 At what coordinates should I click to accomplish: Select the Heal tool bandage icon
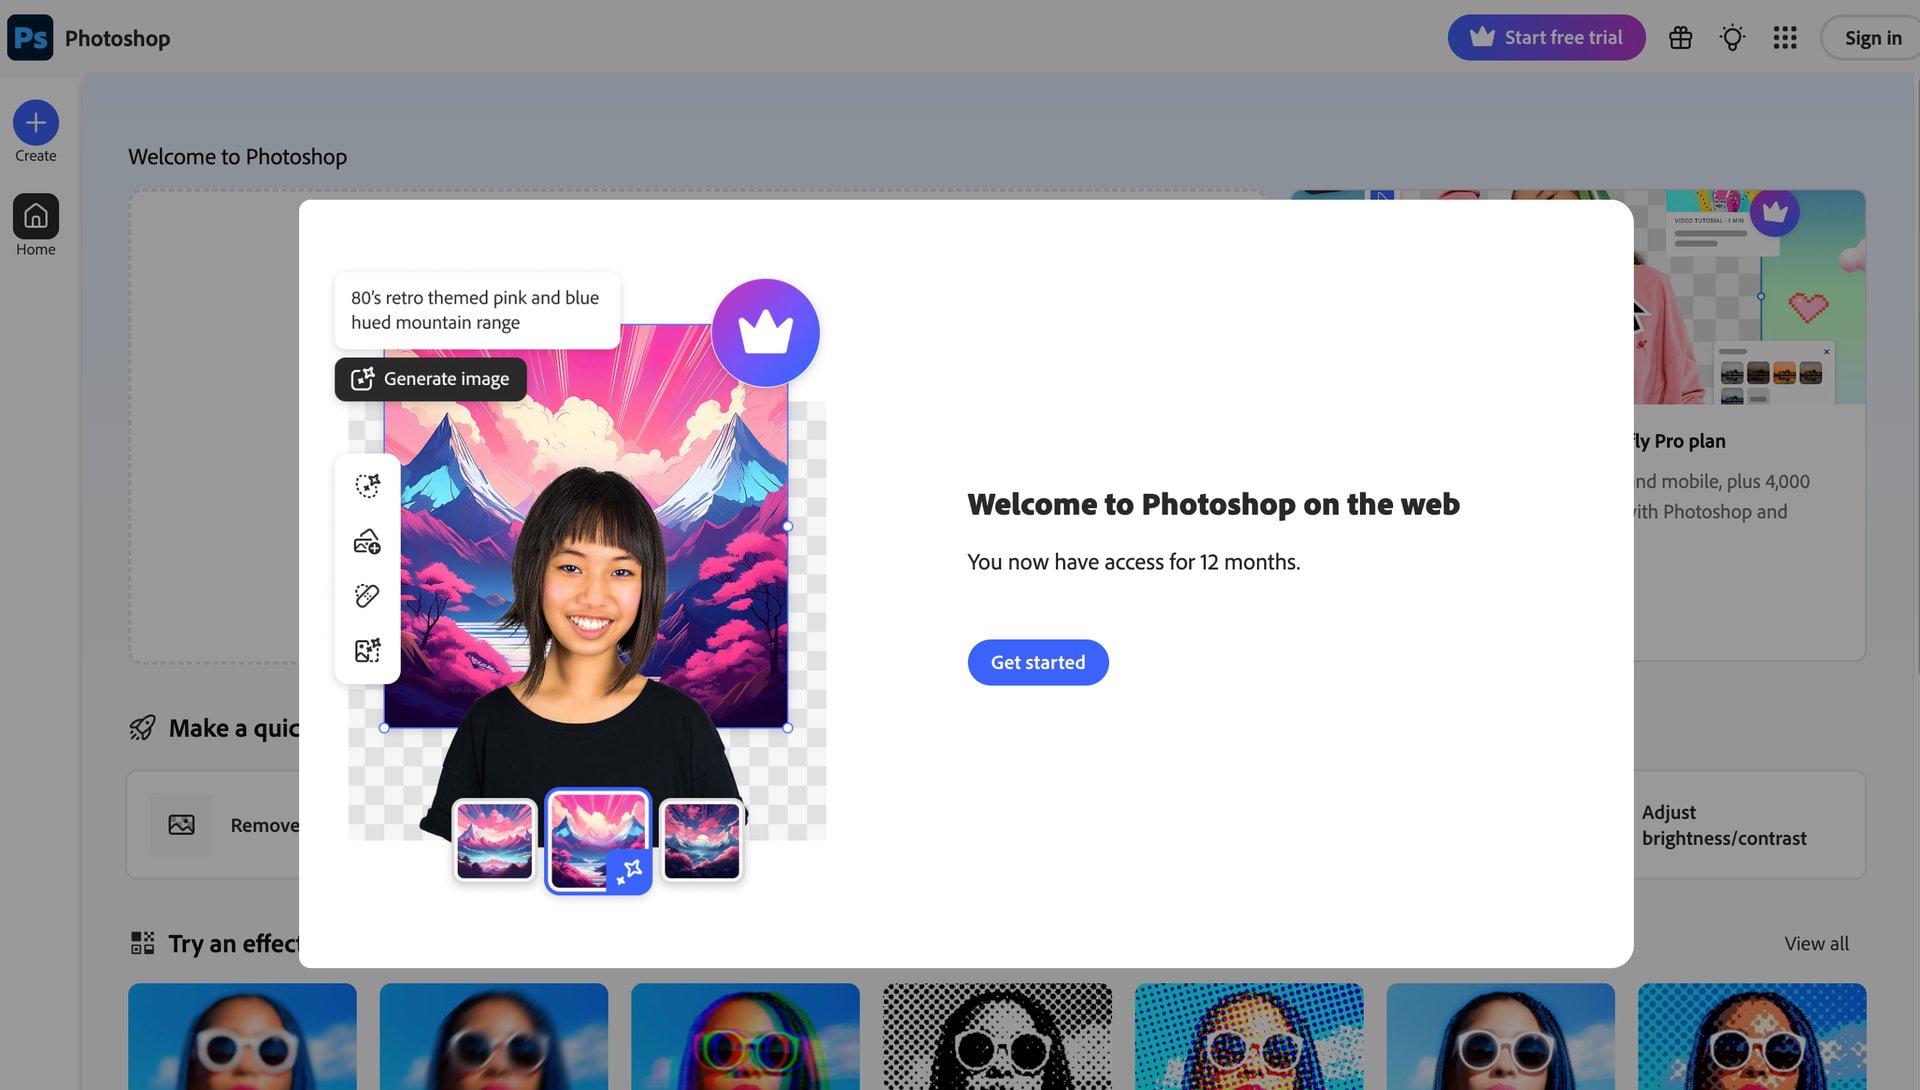tap(367, 595)
